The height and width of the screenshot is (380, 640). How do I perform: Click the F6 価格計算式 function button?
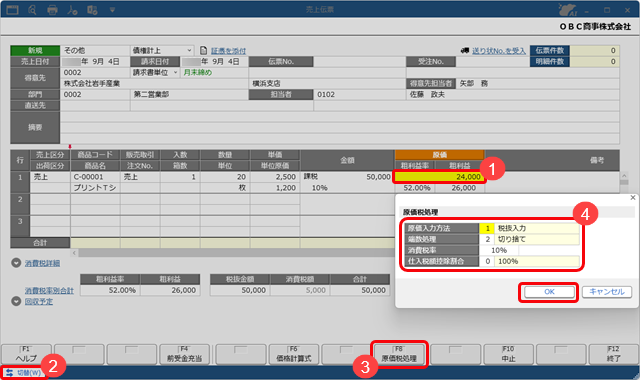click(x=294, y=354)
